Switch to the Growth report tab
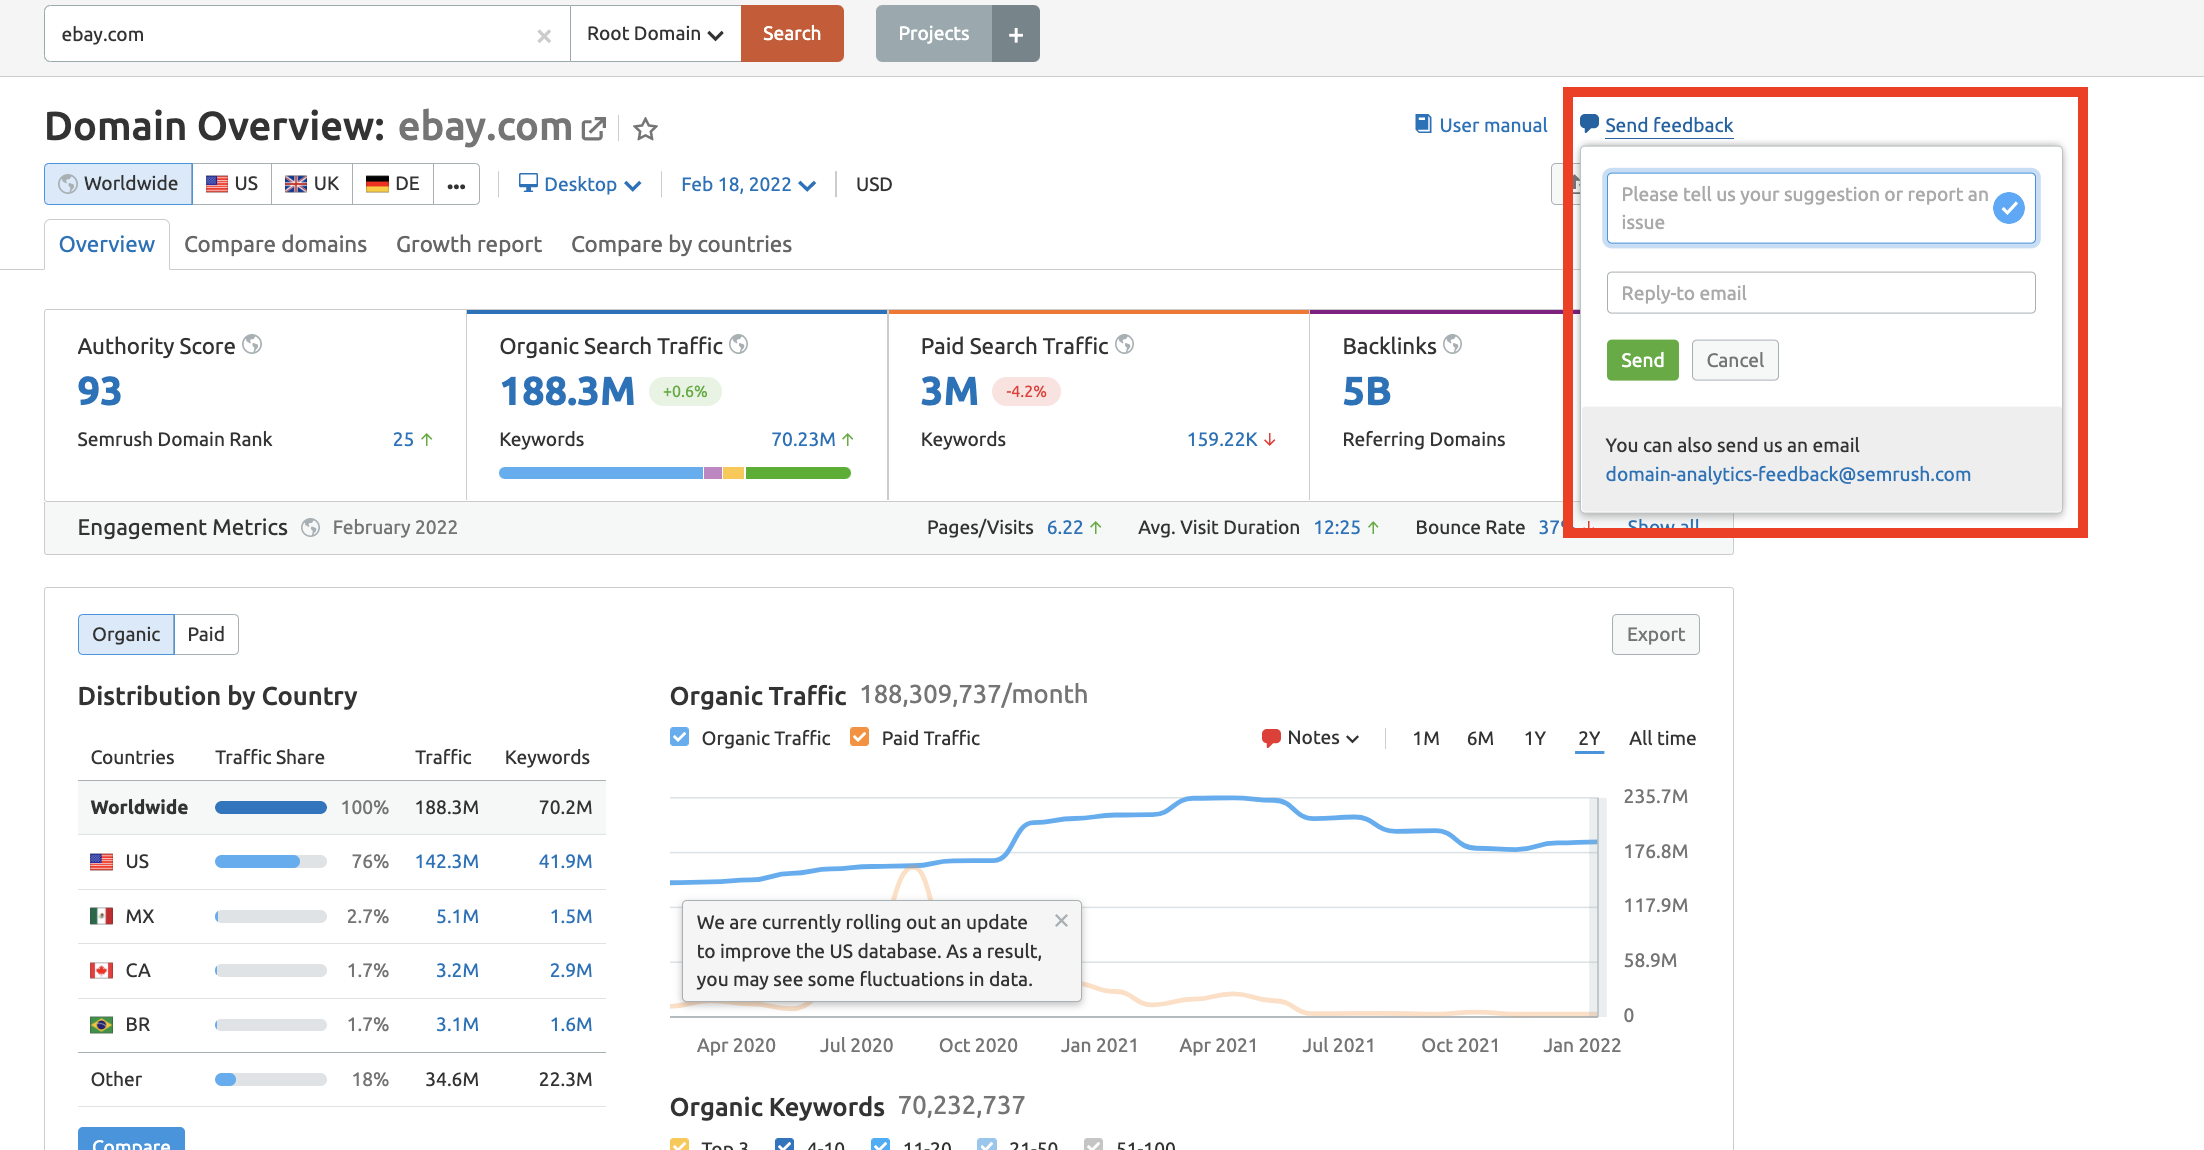 469,244
